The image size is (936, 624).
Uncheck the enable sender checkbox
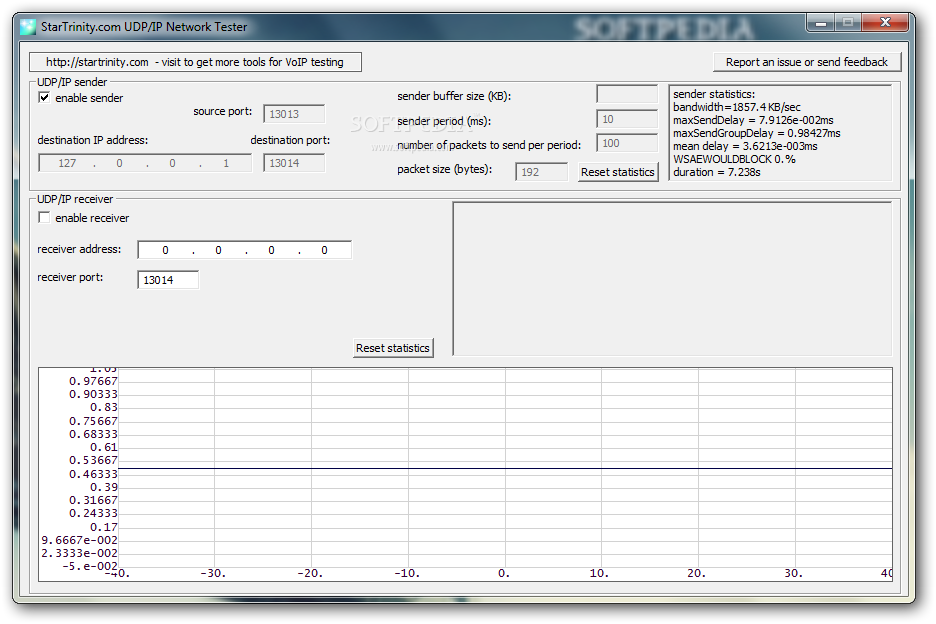tap(44, 97)
